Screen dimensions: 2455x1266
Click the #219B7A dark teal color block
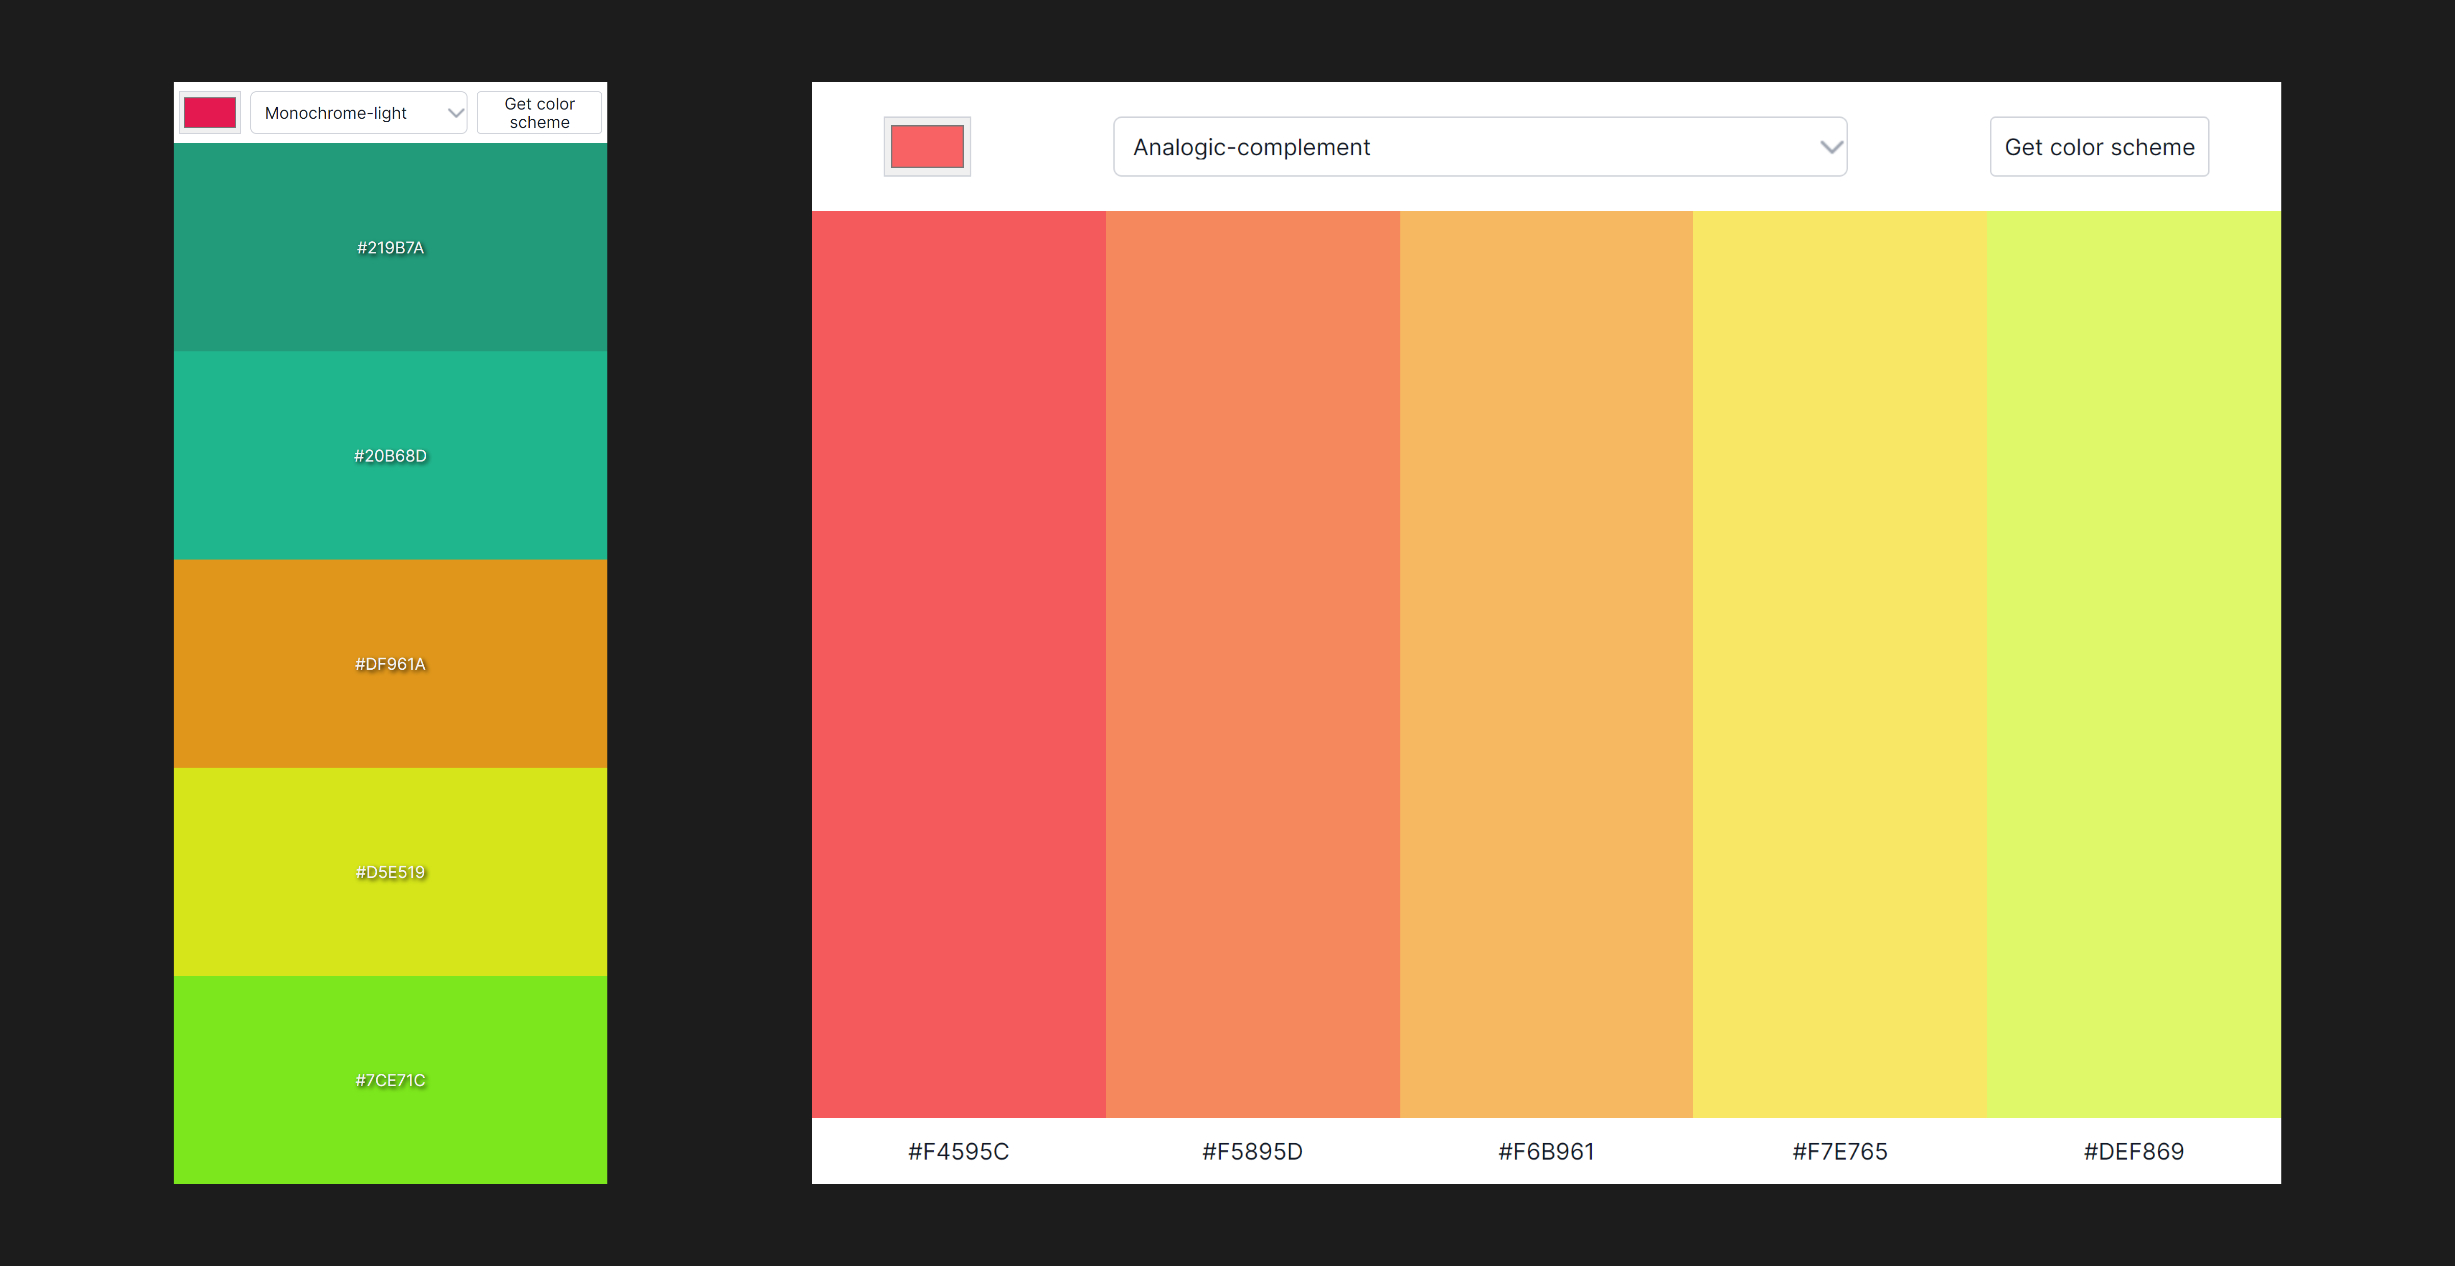390,247
